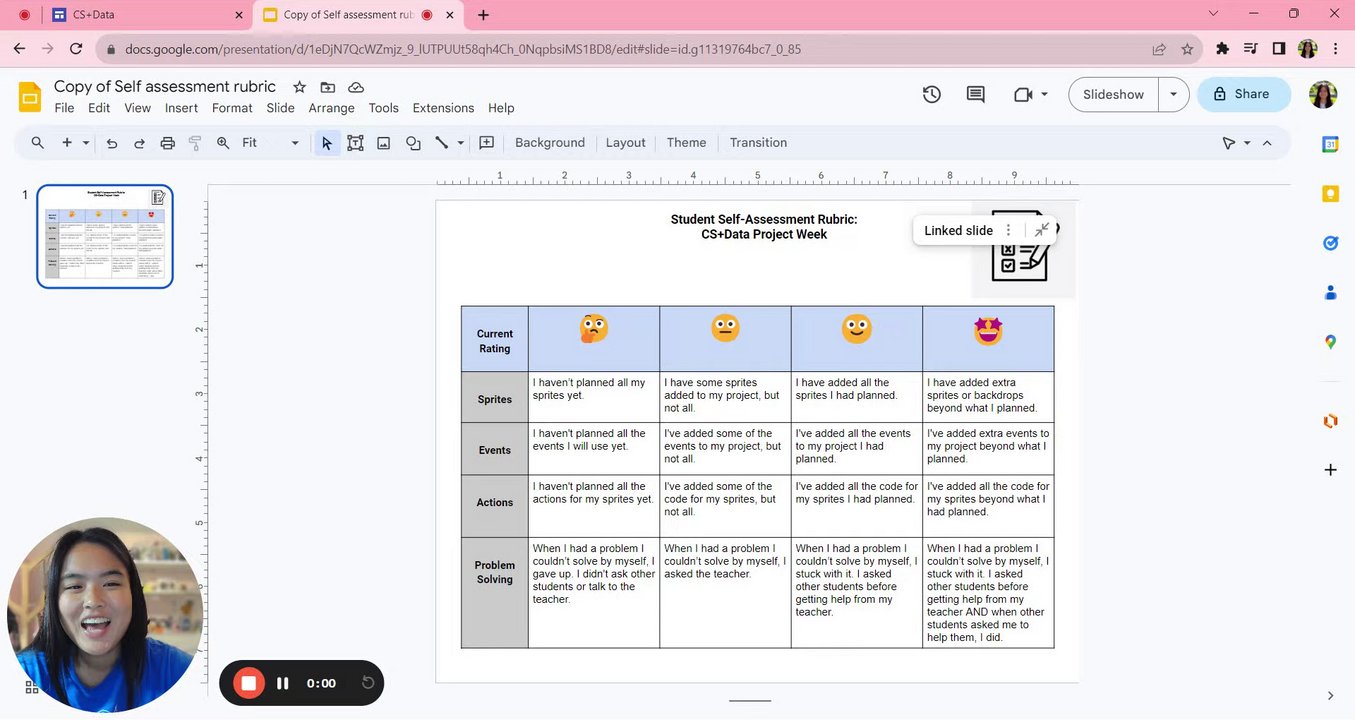The image size is (1355, 720).
Task: Click the add comment toolbar icon
Action: tap(487, 143)
